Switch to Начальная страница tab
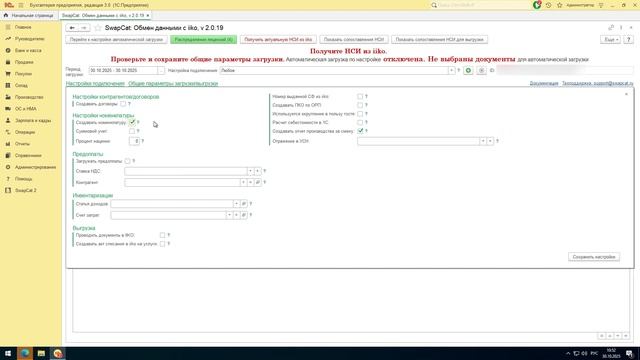Viewport: 640px width, 360px height. 29,16
